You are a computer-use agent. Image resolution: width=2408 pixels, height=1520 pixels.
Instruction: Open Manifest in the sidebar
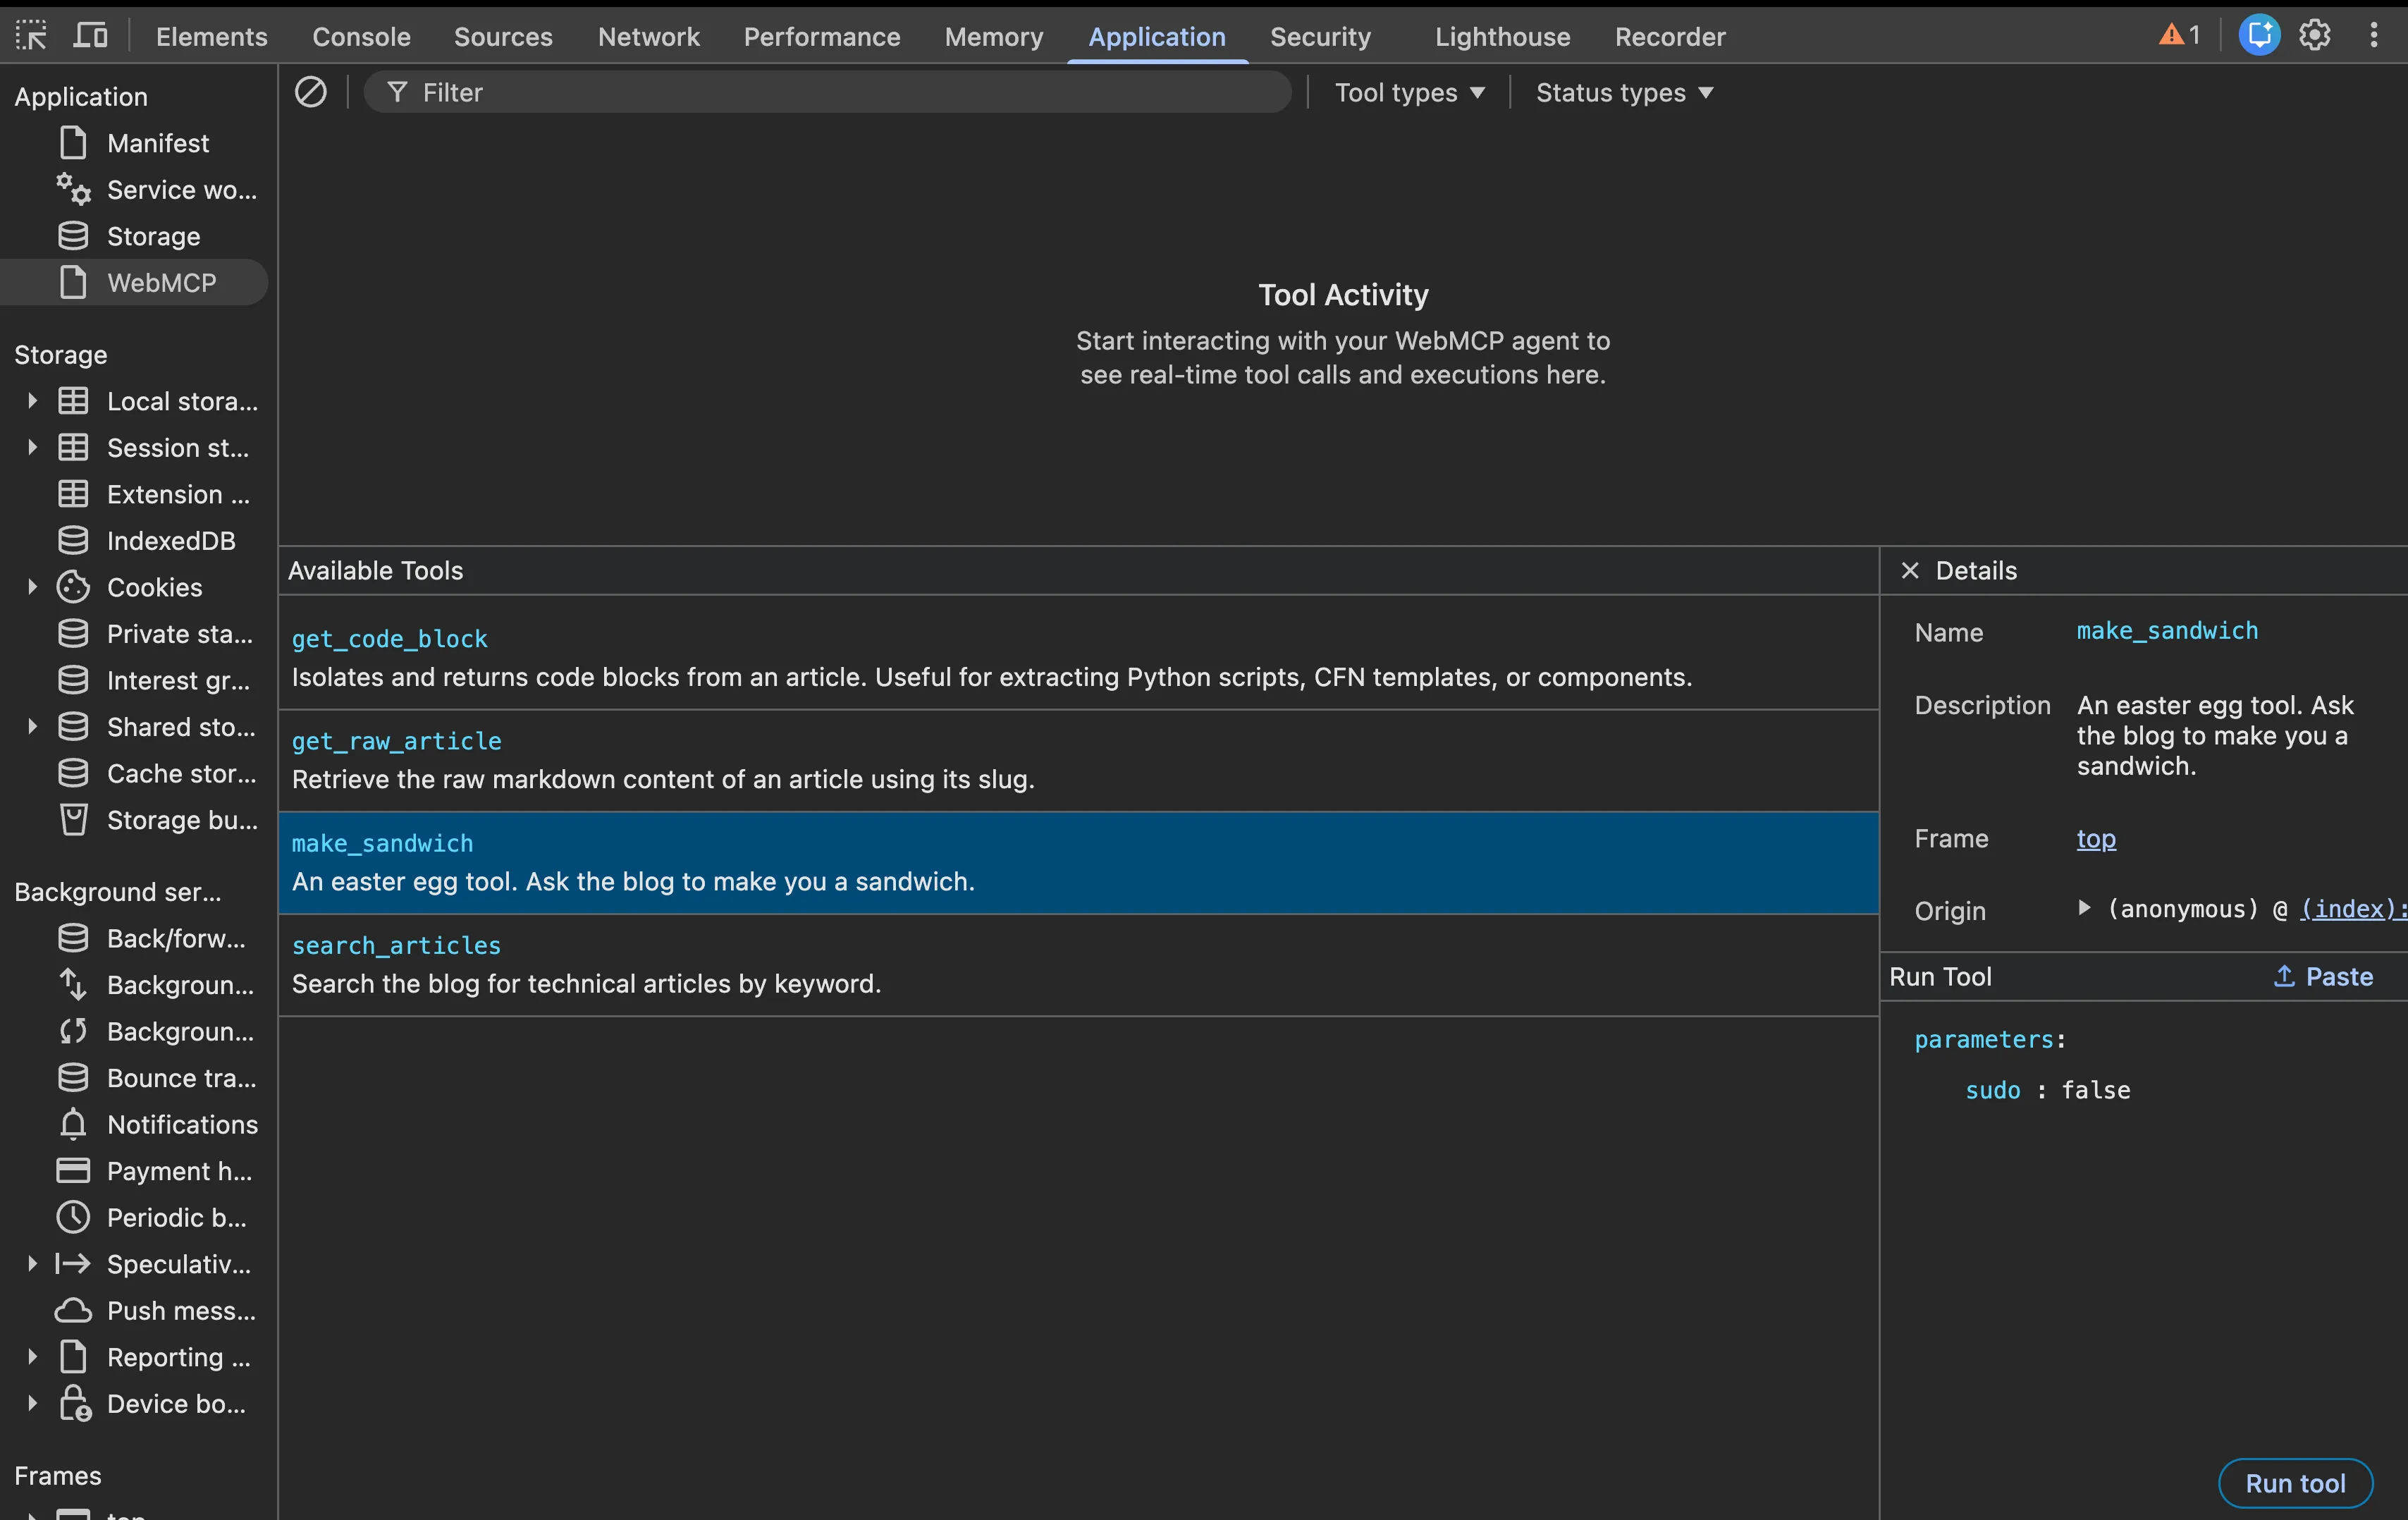point(134,143)
